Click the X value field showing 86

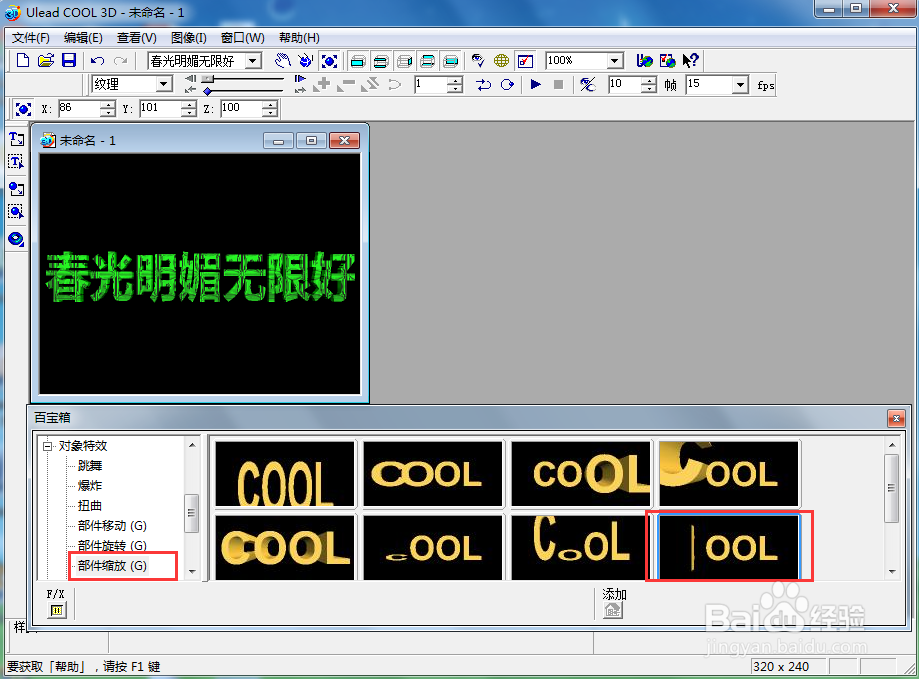[x=79, y=108]
